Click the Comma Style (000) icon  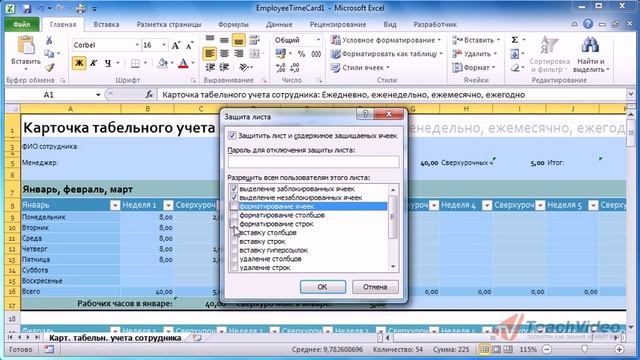click(316, 53)
